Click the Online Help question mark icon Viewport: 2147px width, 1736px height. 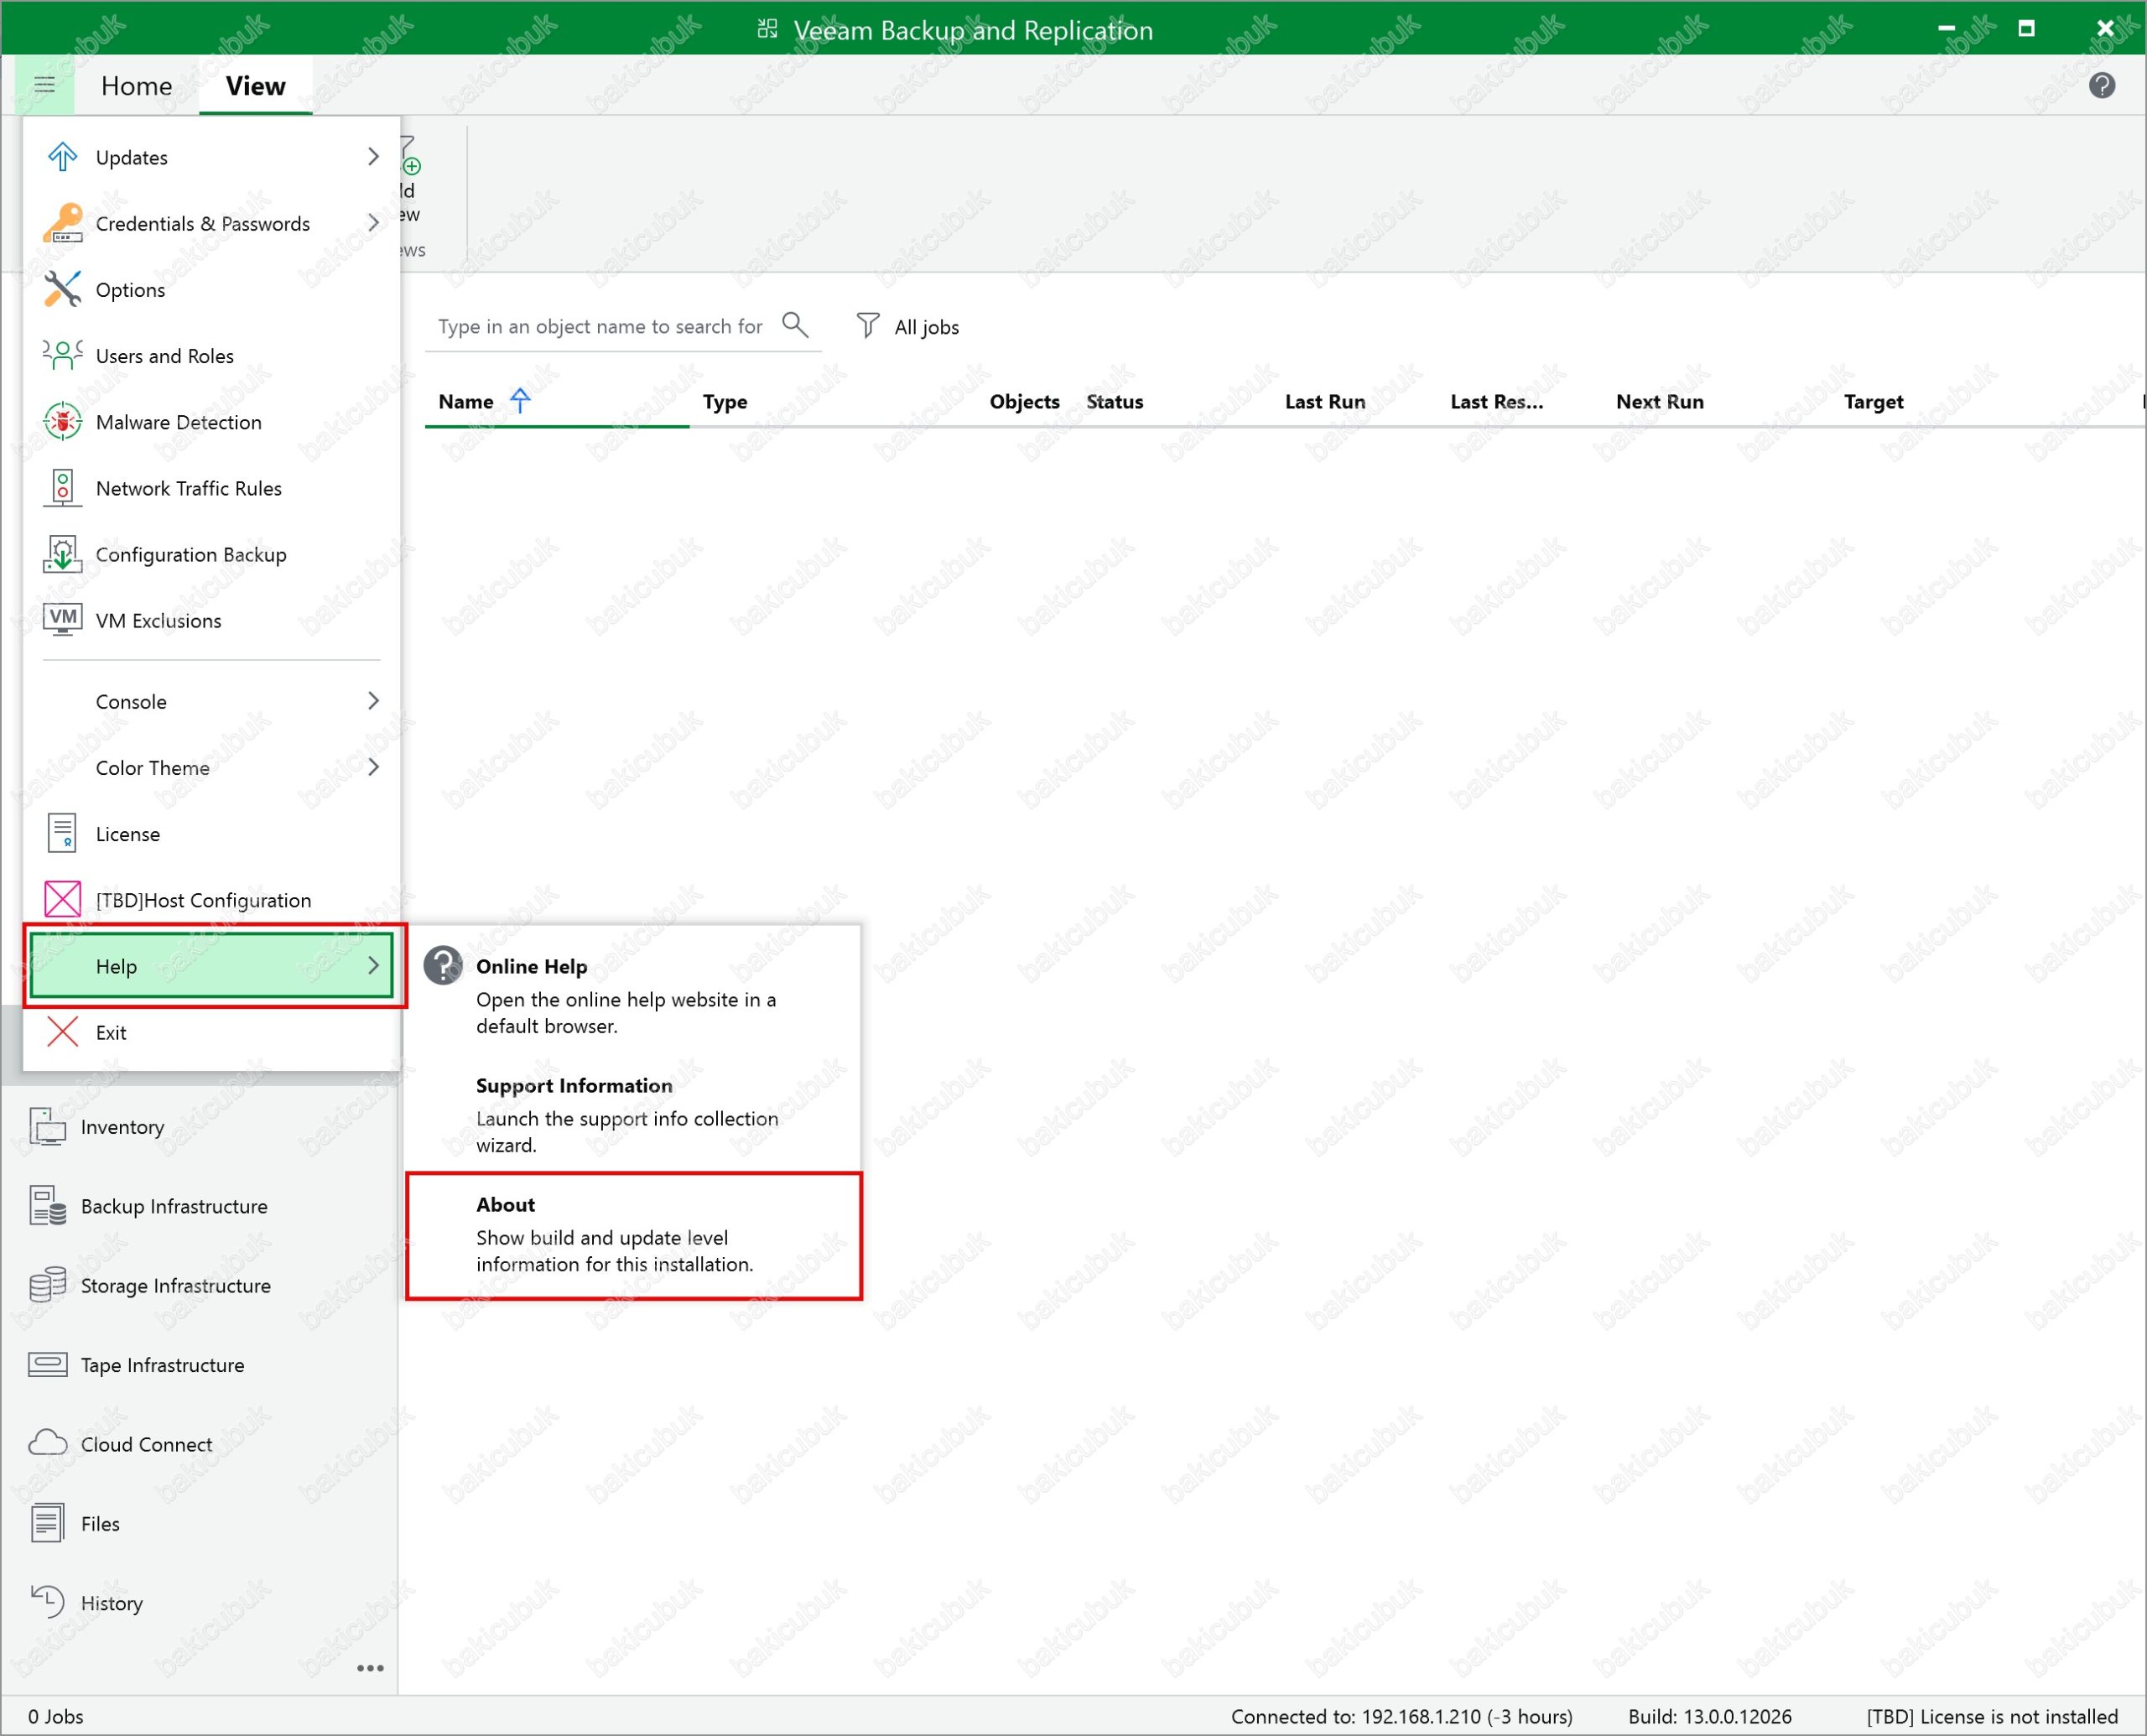pos(442,966)
